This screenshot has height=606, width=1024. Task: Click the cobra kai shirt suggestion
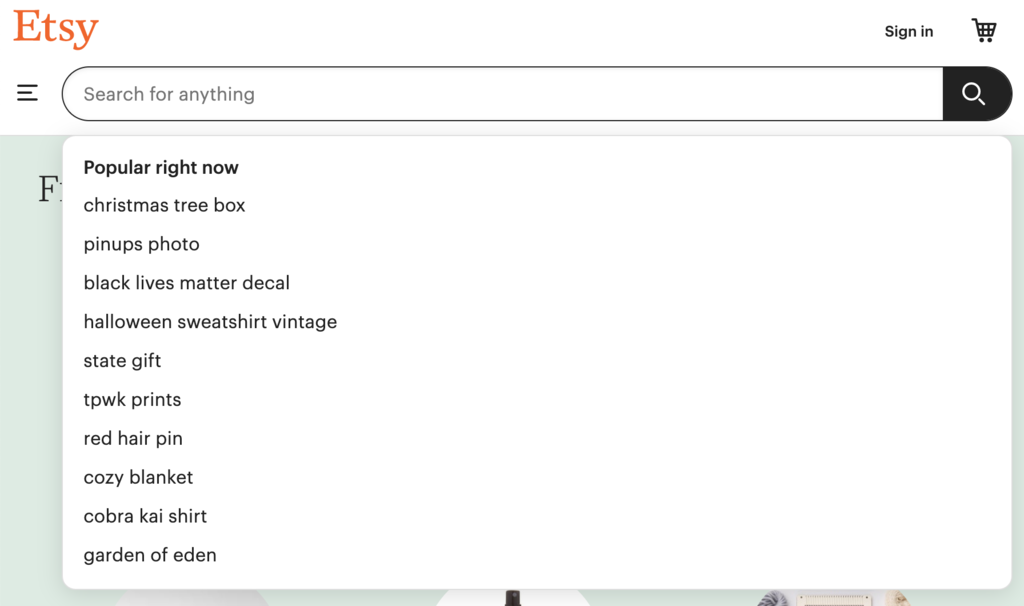tap(145, 516)
